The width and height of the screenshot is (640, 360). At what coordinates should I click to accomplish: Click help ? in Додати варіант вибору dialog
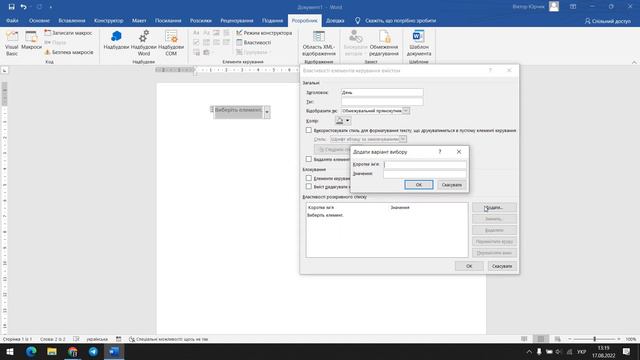pyautogui.click(x=440, y=151)
